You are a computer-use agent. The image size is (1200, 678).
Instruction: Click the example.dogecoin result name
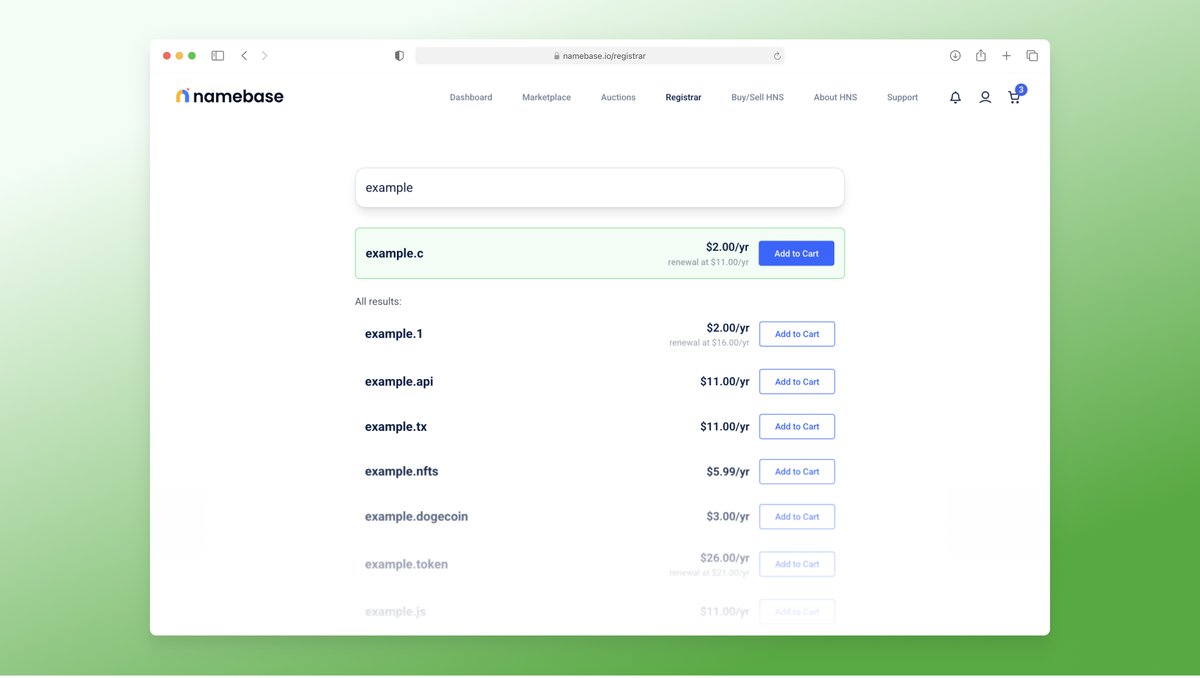point(416,517)
